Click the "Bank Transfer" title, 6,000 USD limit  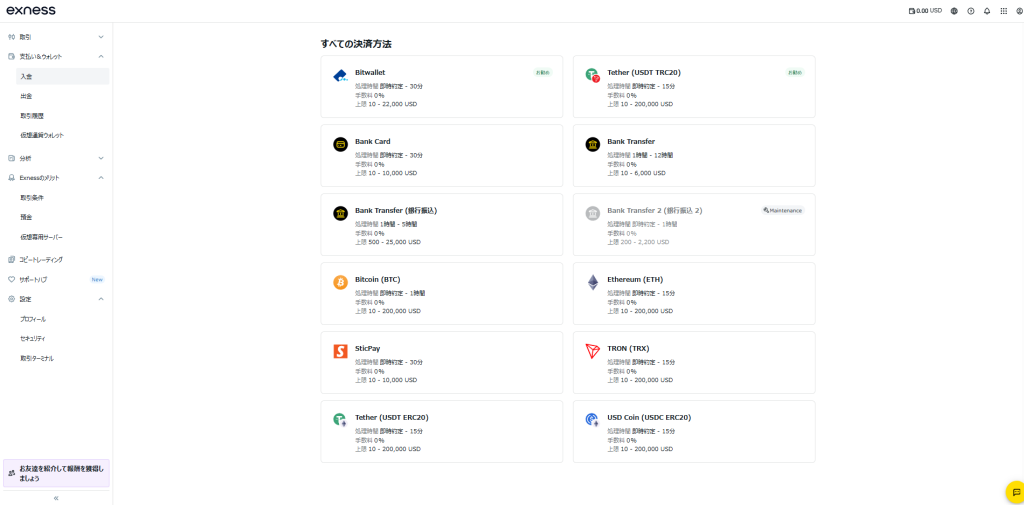[631, 141]
